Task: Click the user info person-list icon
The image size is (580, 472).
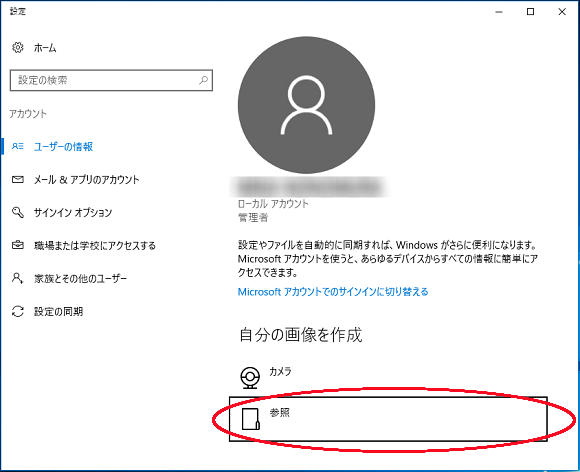Action: coord(17,146)
